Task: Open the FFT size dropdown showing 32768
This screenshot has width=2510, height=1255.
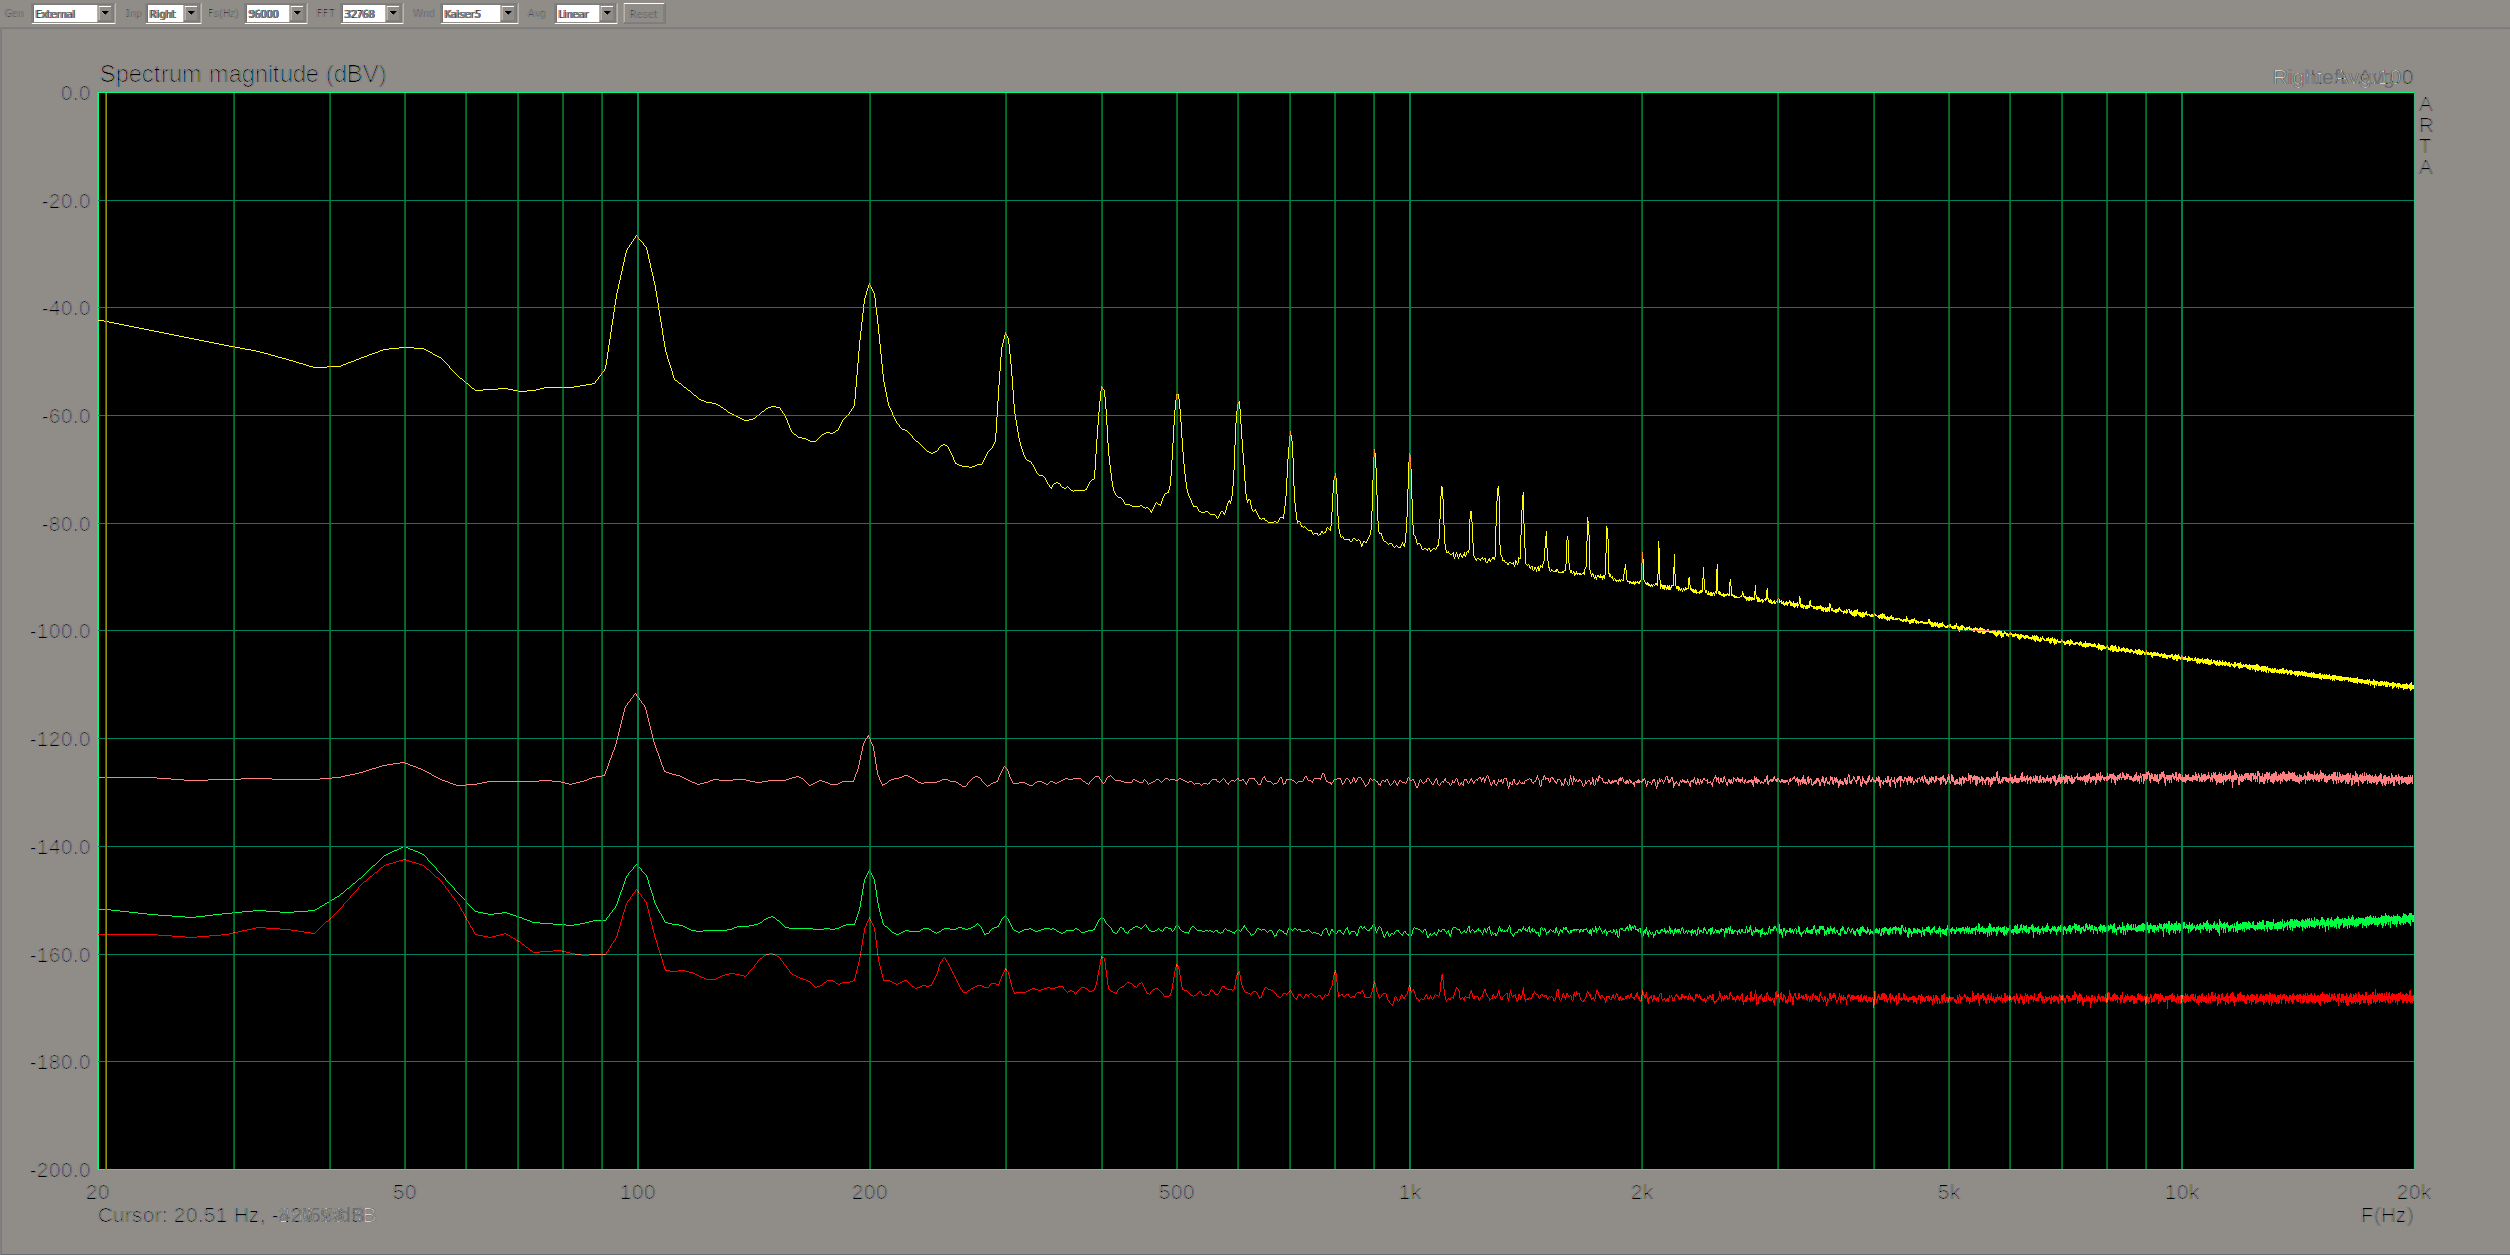Action: [371, 14]
